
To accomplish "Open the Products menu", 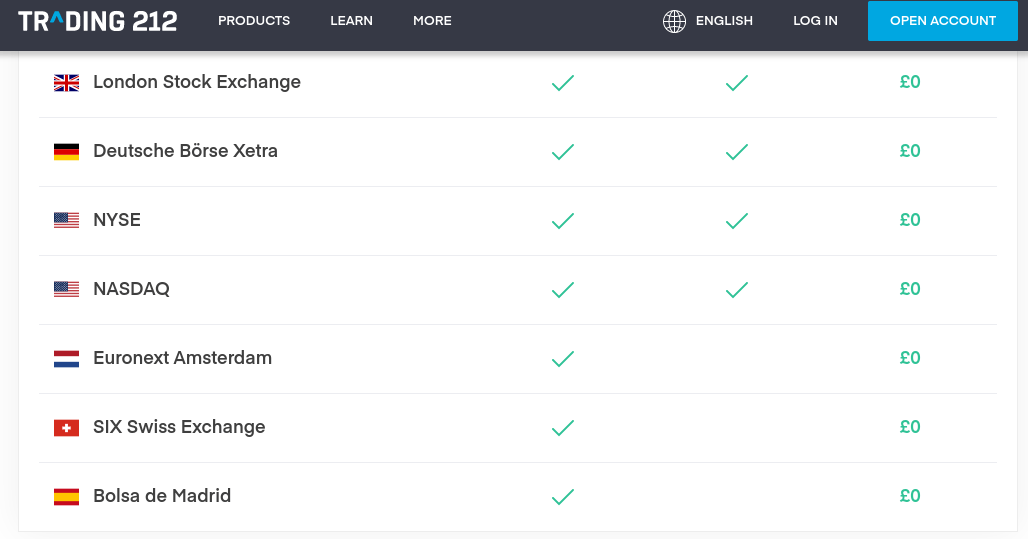I will pyautogui.click(x=254, y=21).
